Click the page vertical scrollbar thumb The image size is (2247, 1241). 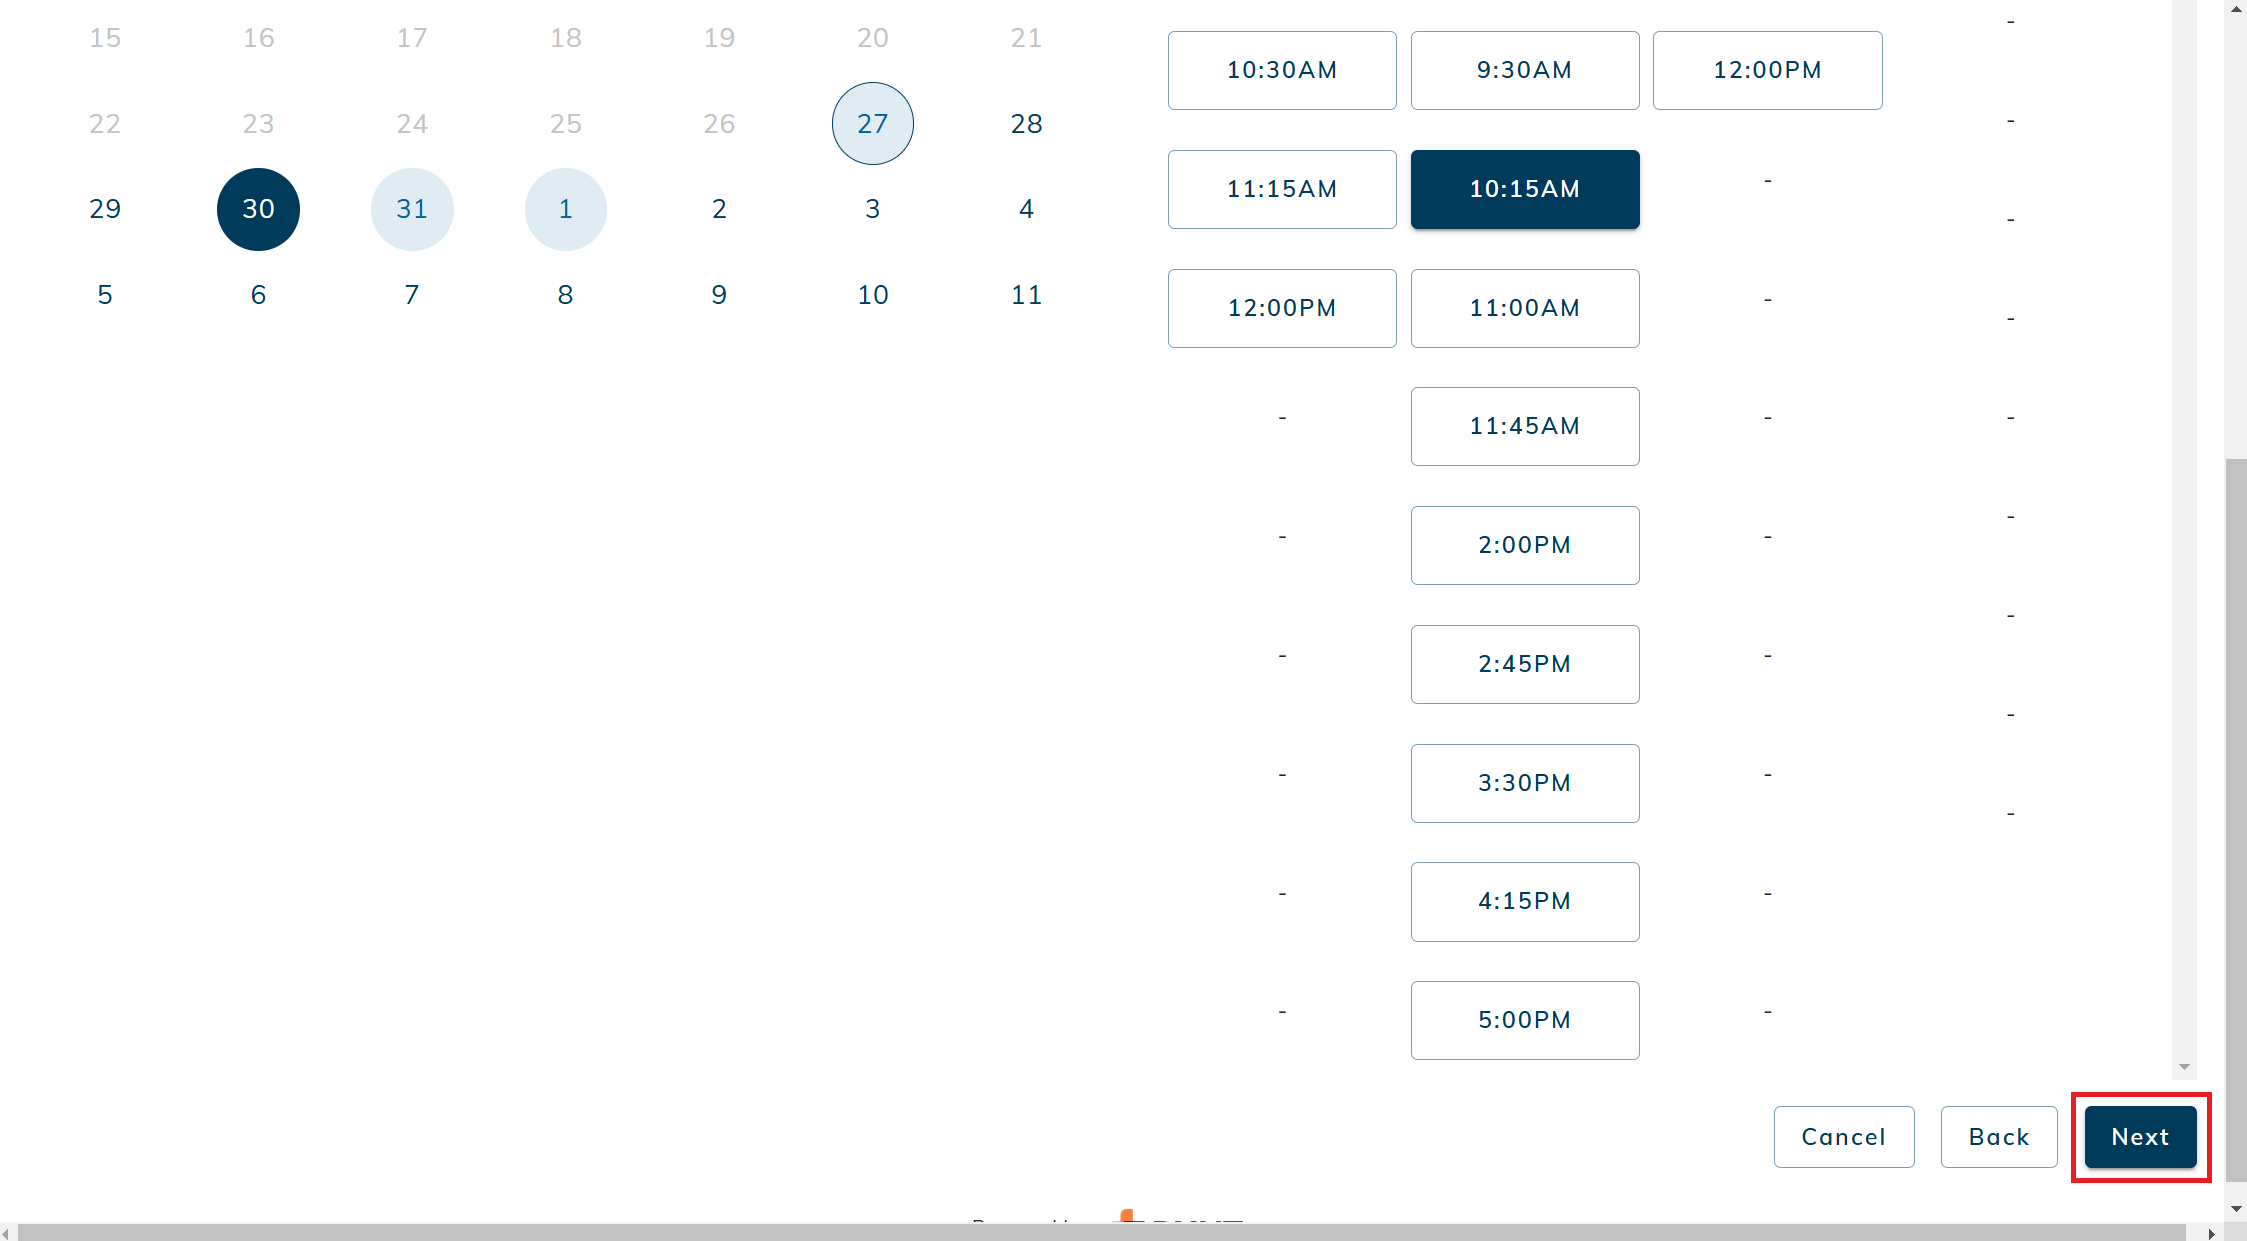click(x=2236, y=820)
